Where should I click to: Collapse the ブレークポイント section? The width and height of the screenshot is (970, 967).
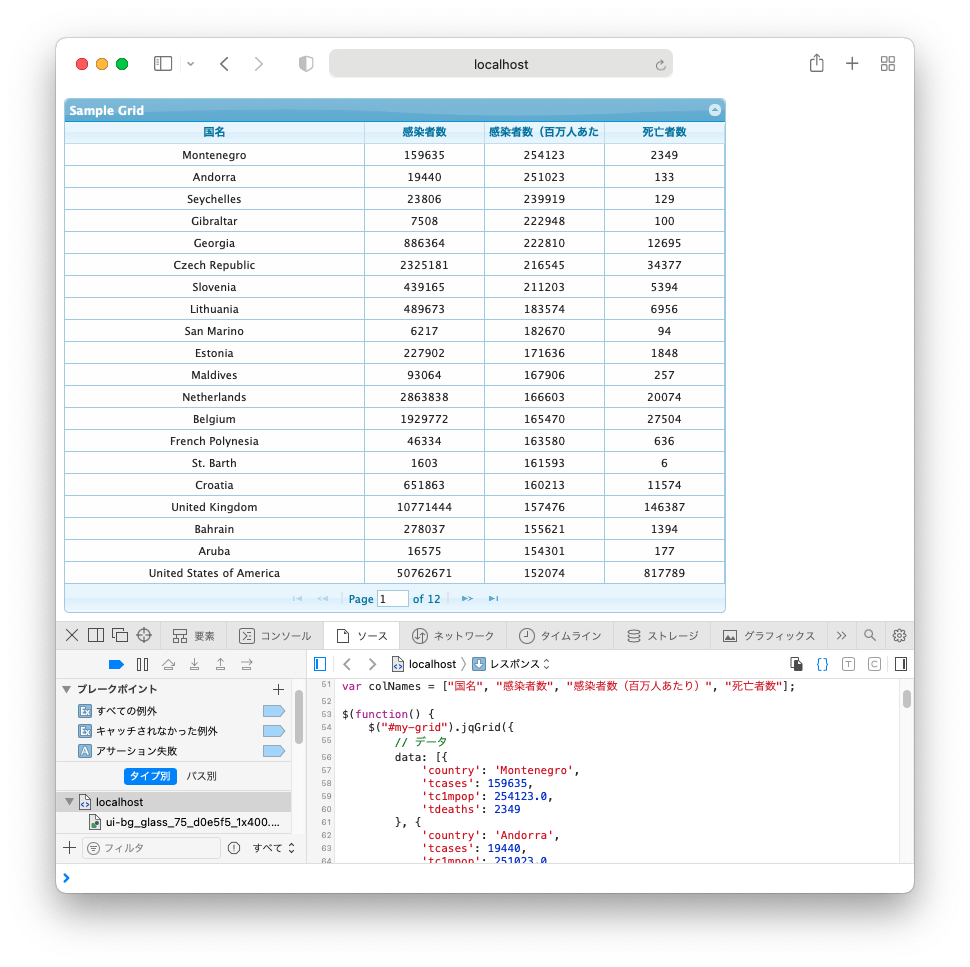point(67,689)
